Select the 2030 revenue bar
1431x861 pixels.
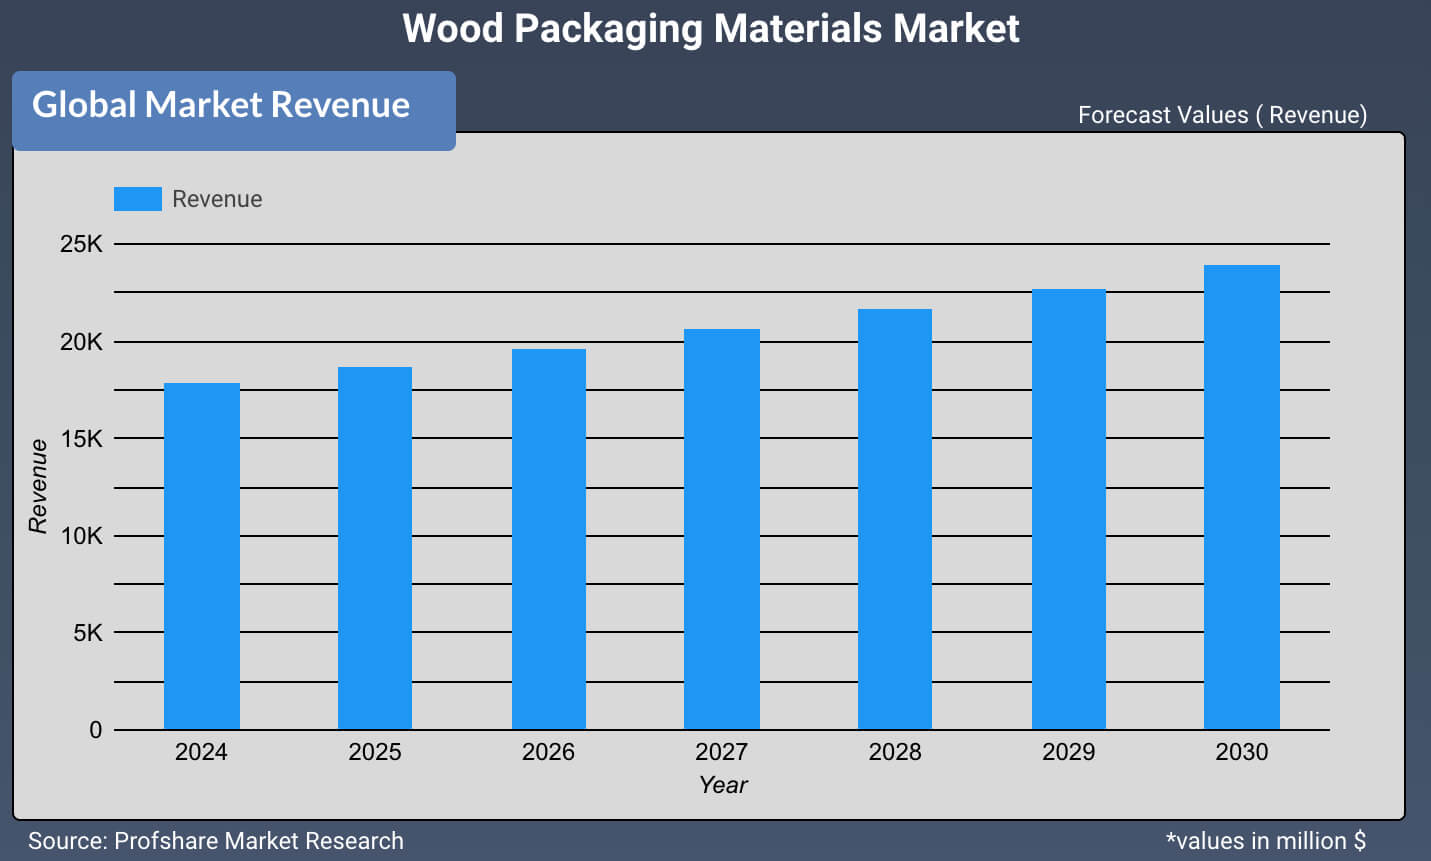pos(1242,497)
